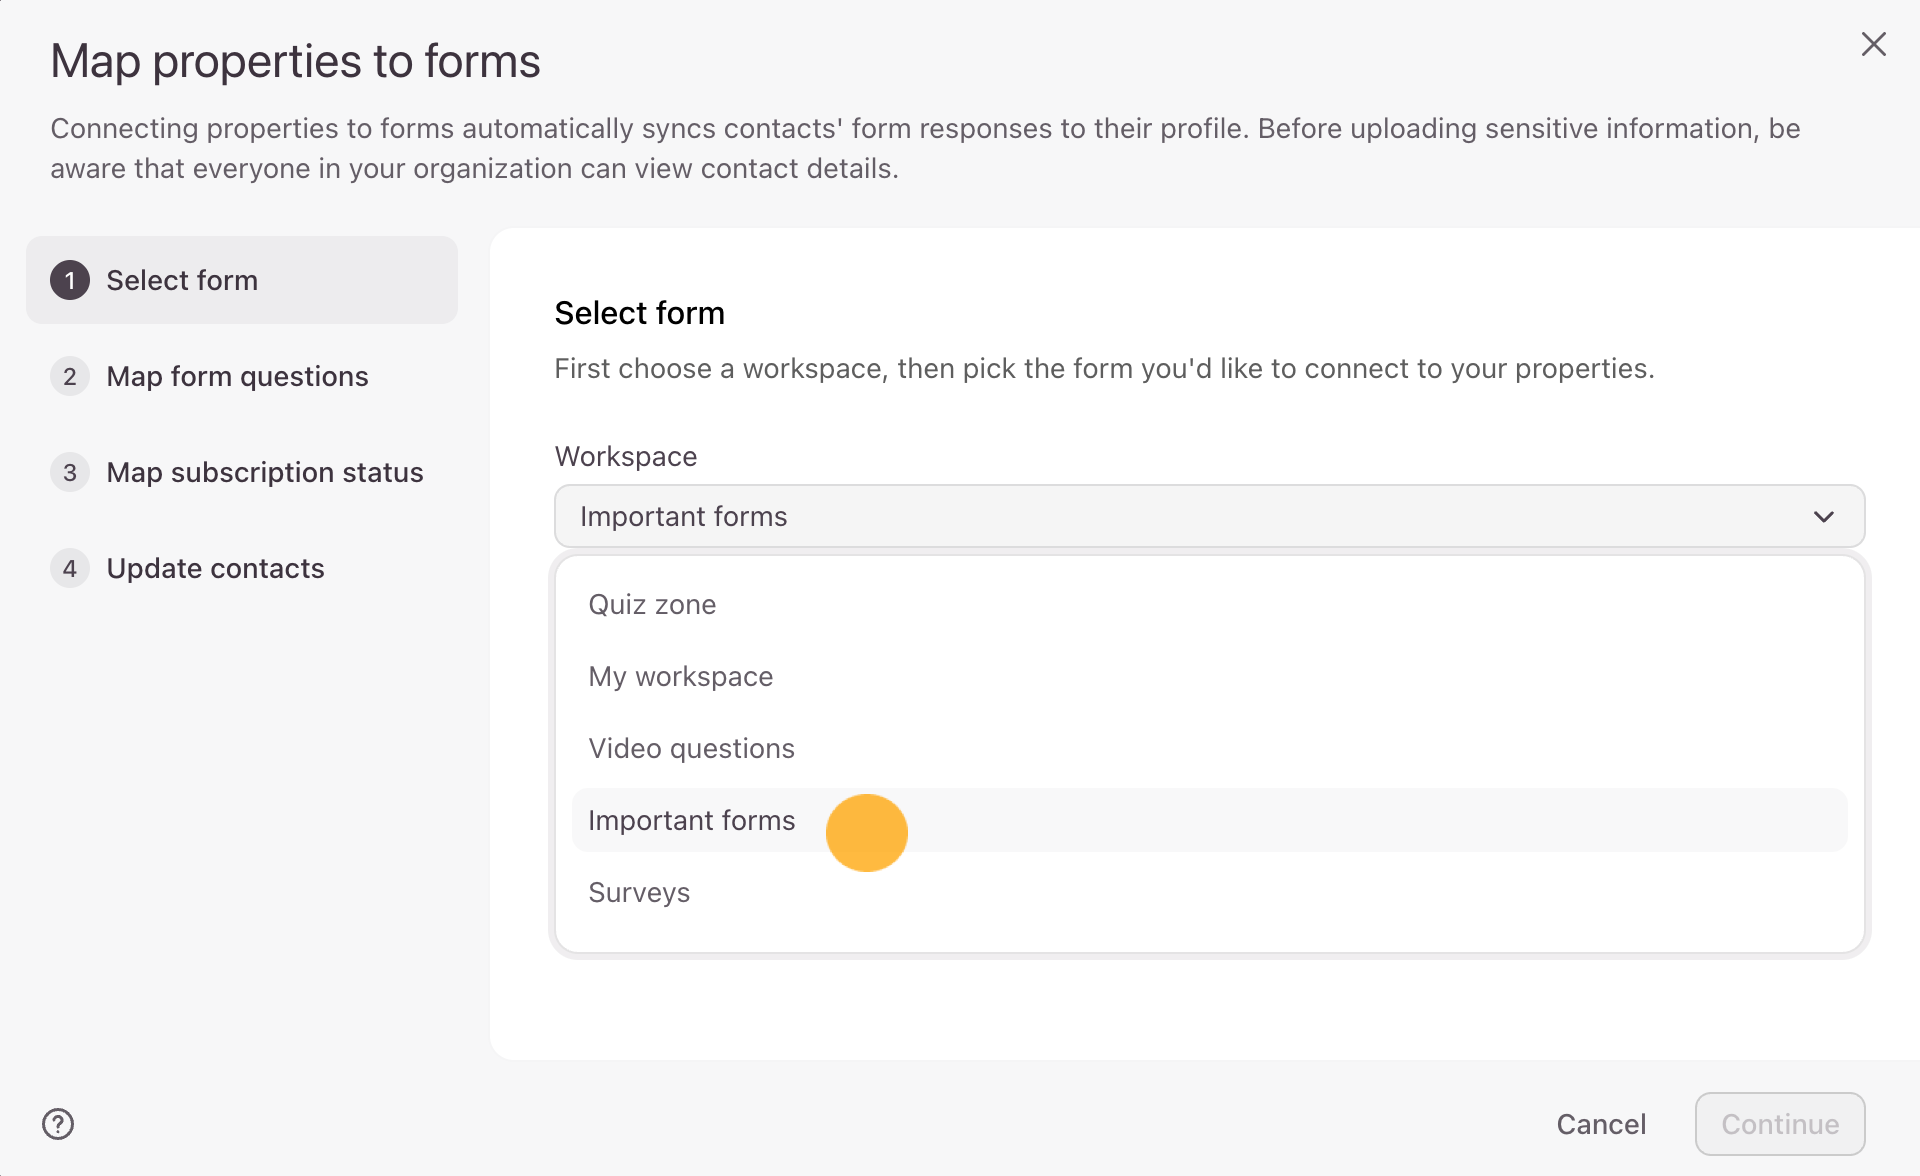The width and height of the screenshot is (1920, 1176).
Task: Go to Map form questions step
Action: pos(237,377)
